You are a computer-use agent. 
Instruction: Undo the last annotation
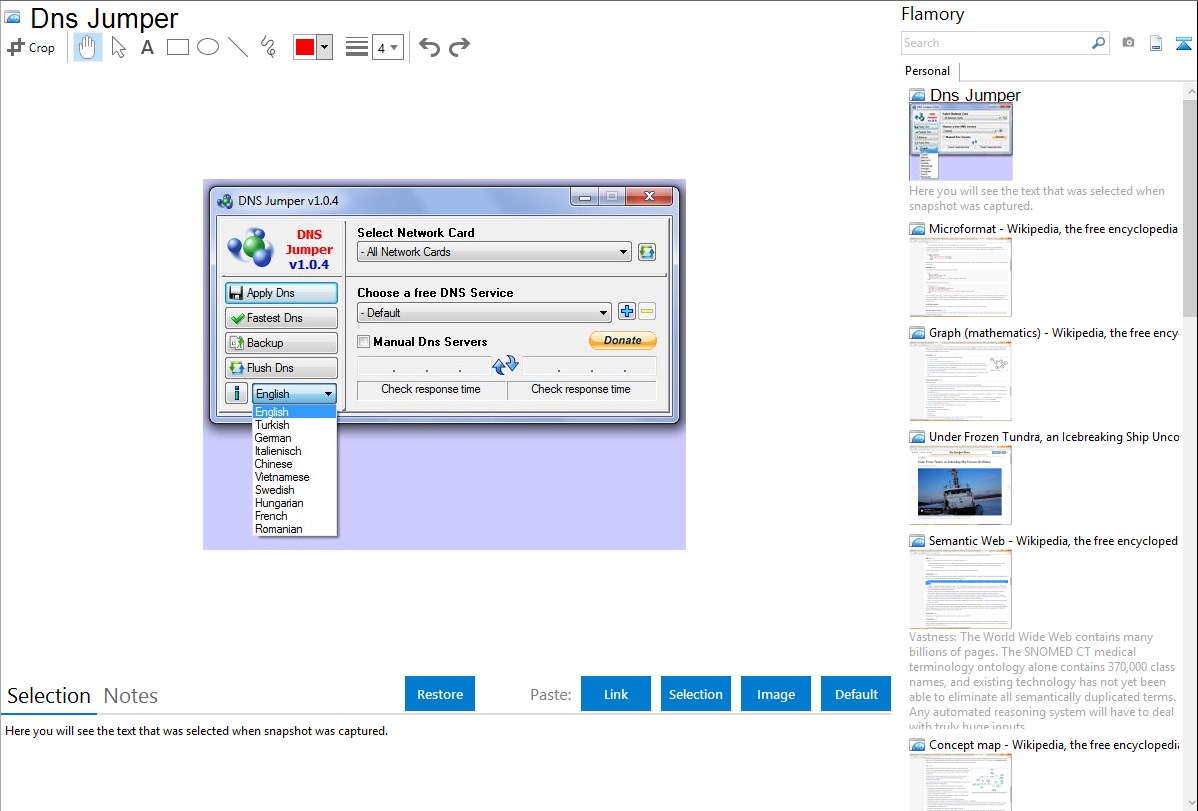click(x=429, y=47)
